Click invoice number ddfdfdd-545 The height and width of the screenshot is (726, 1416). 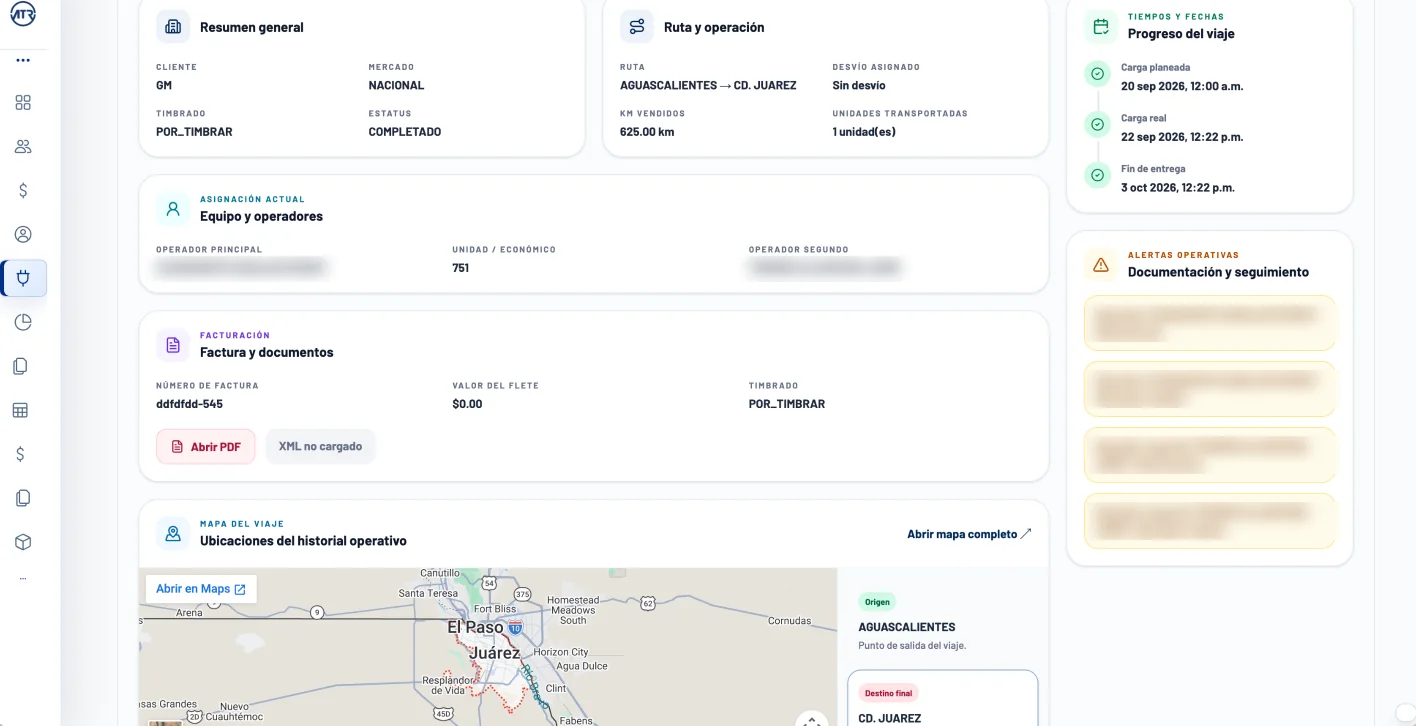[x=189, y=404]
